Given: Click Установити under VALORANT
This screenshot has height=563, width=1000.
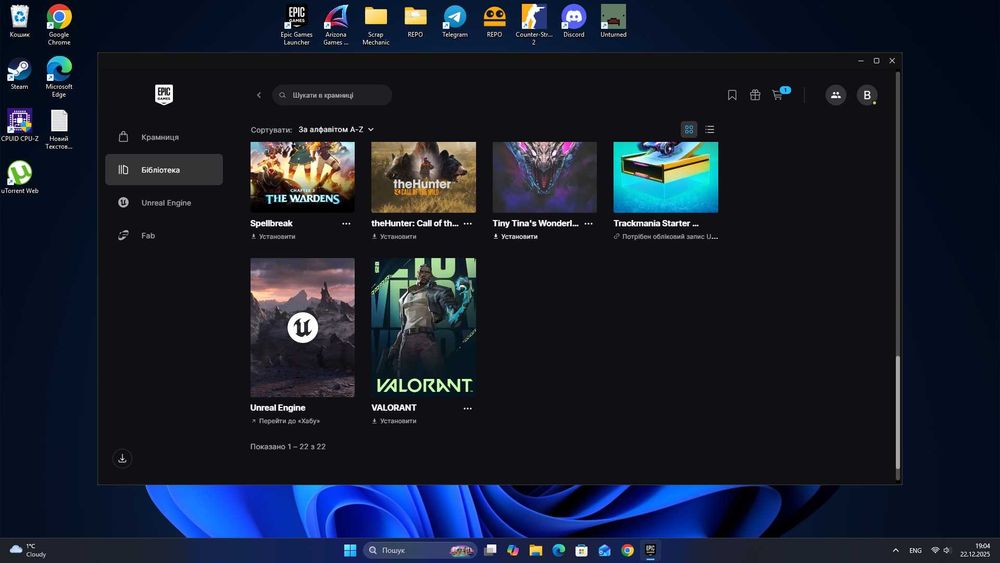Looking at the screenshot, I should pyautogui.click(x=397, y=421).
